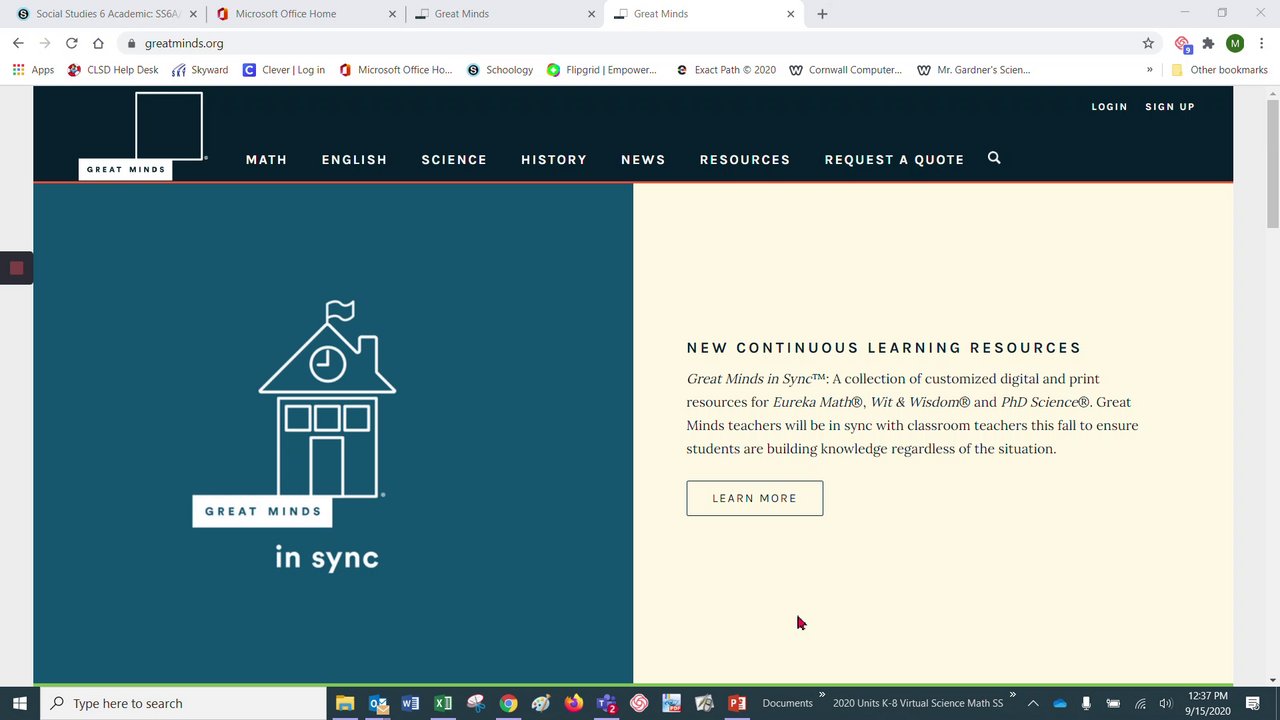Screen dimensions: 1280x720
Task: Open the HISTORY navigation menu
Action: [554, 159]
